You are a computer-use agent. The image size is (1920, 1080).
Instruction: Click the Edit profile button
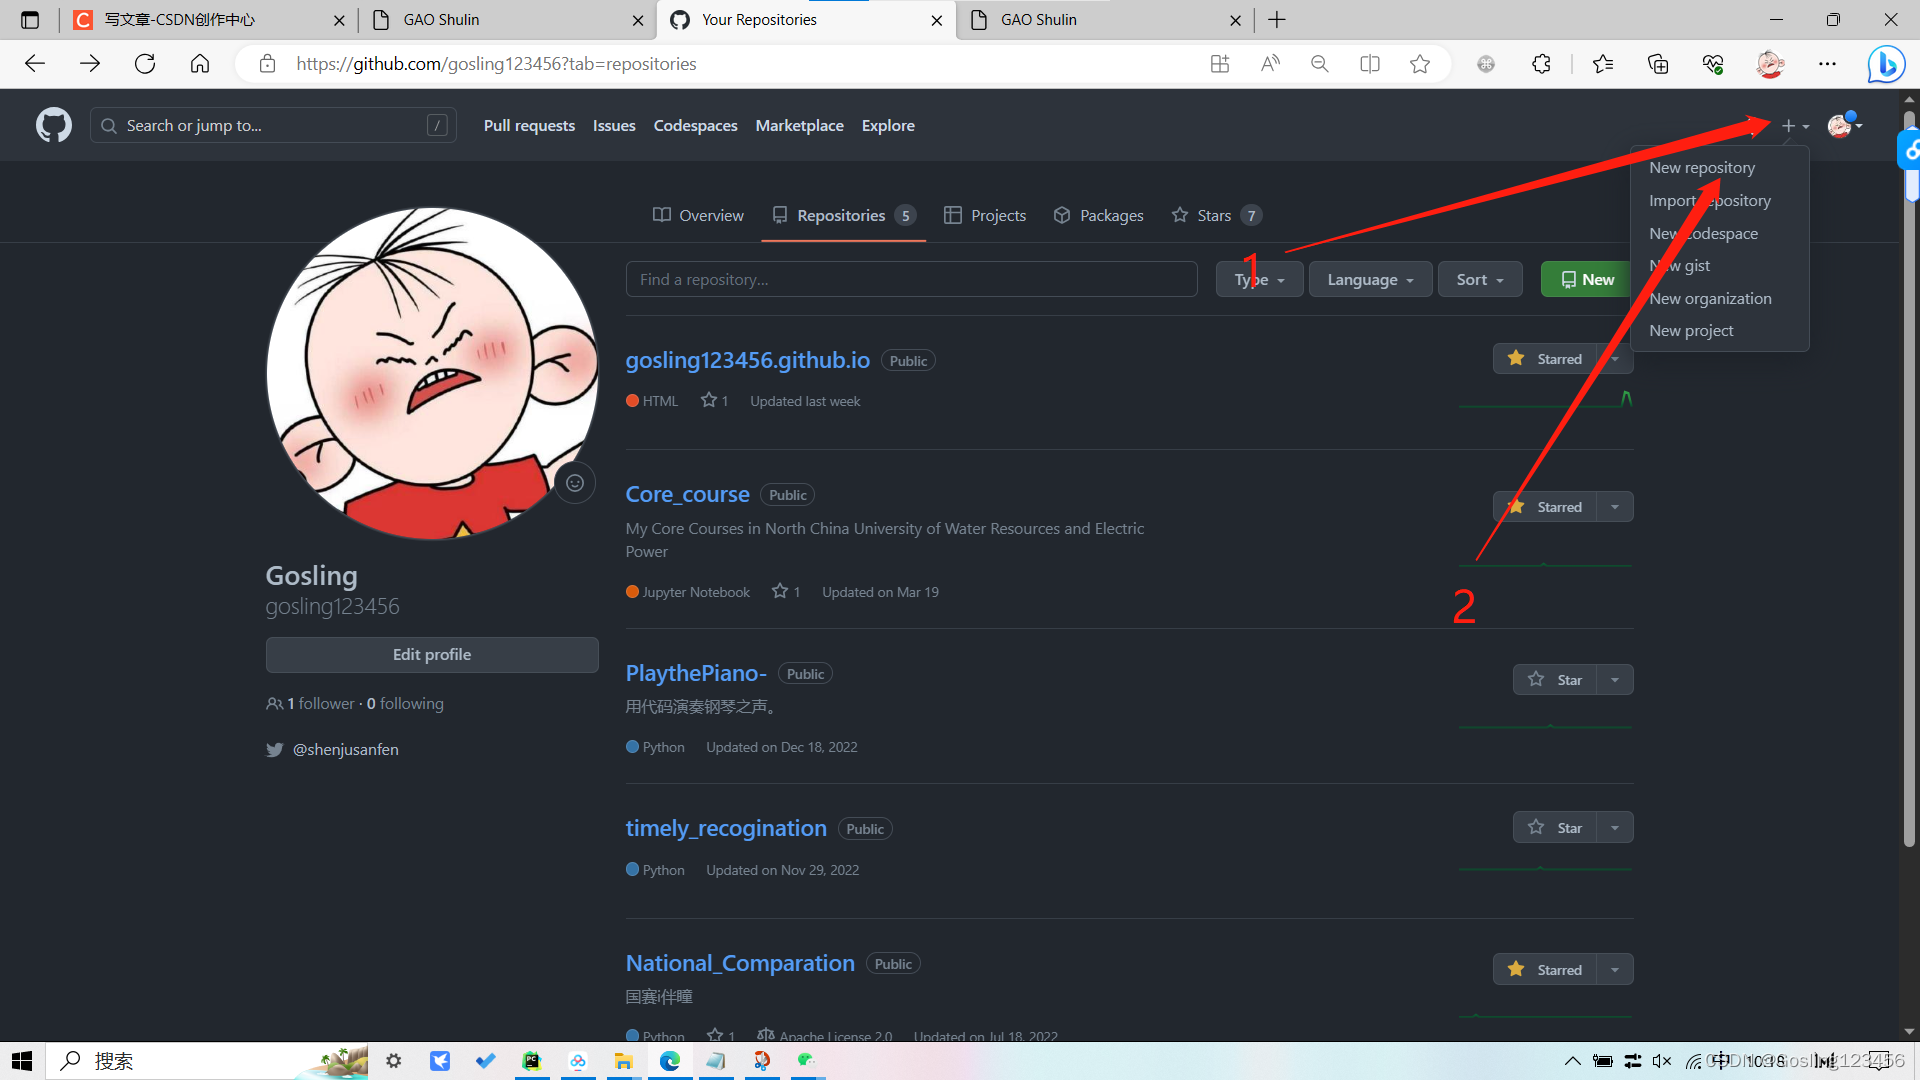click(432, 655)
